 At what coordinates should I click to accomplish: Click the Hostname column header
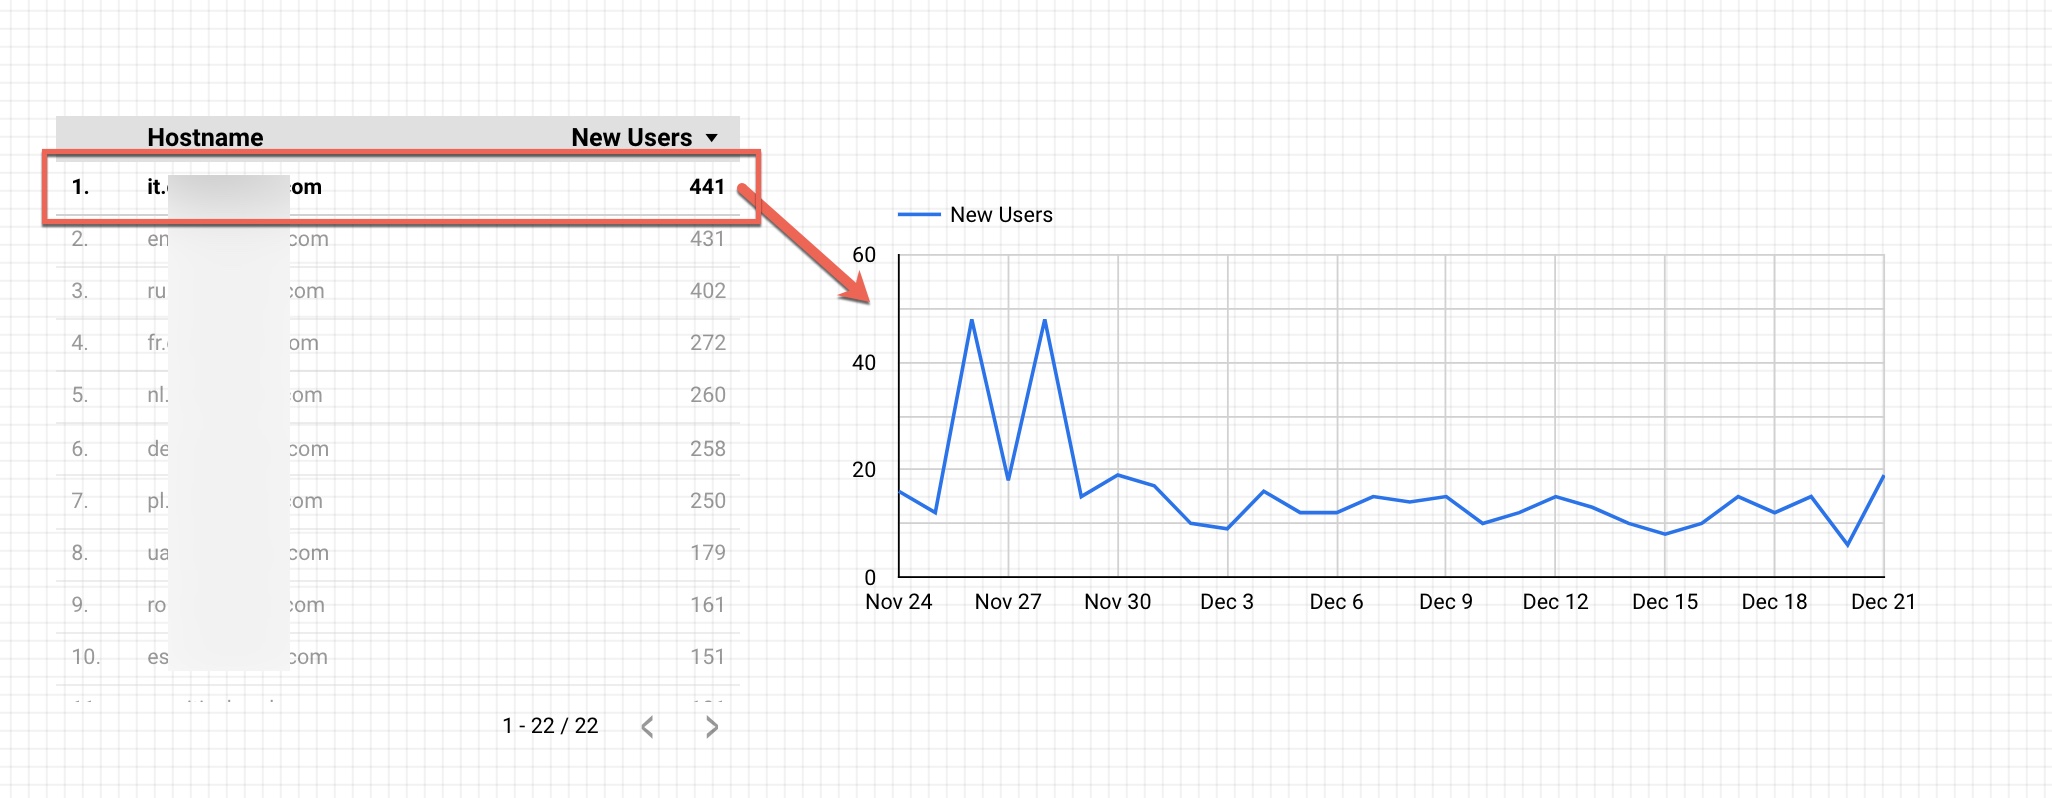[x=205, y=137]
